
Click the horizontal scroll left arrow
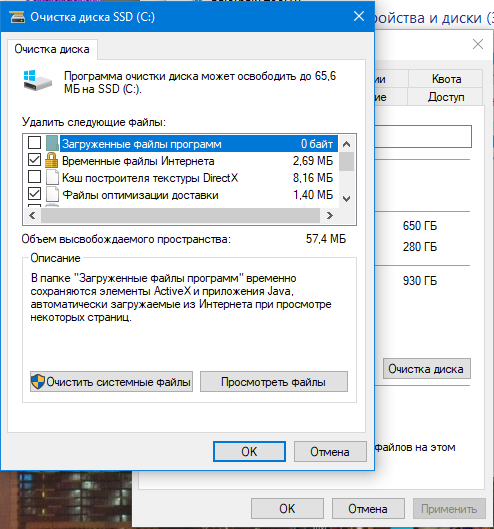pos(32,215)
